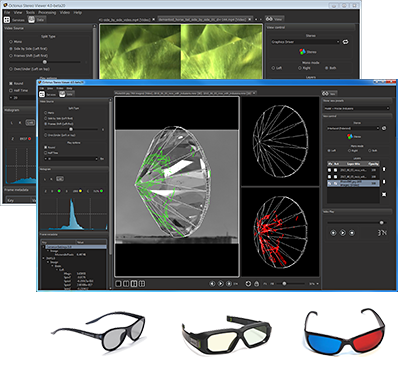398x370 pixels.
Task: Open the zoom percentage dropdown at bottom right
Action: click(x=313, y=284)
